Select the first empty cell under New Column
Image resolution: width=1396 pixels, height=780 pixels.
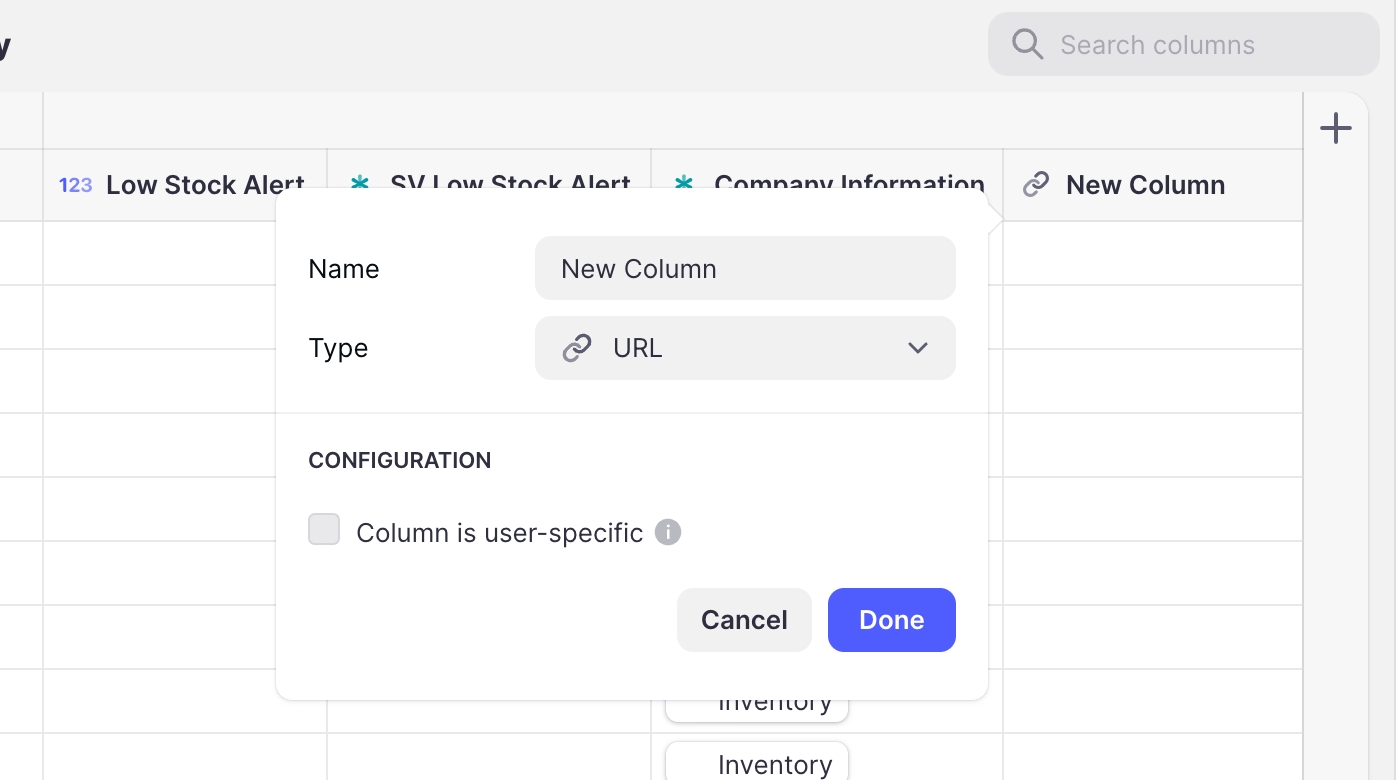tap(1152, 253)
